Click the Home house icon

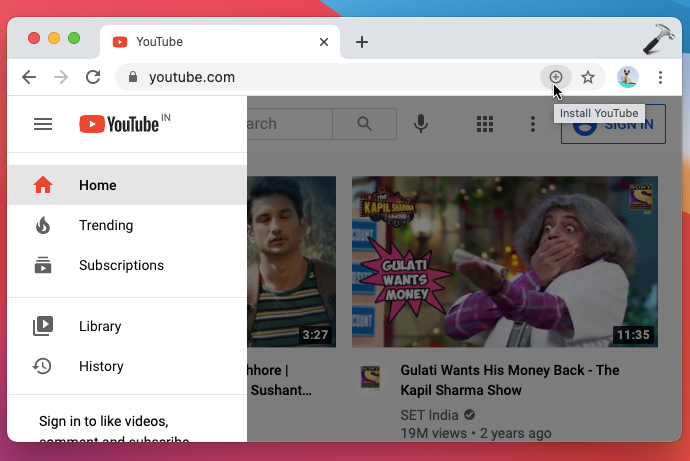click(x=43, y=185)
